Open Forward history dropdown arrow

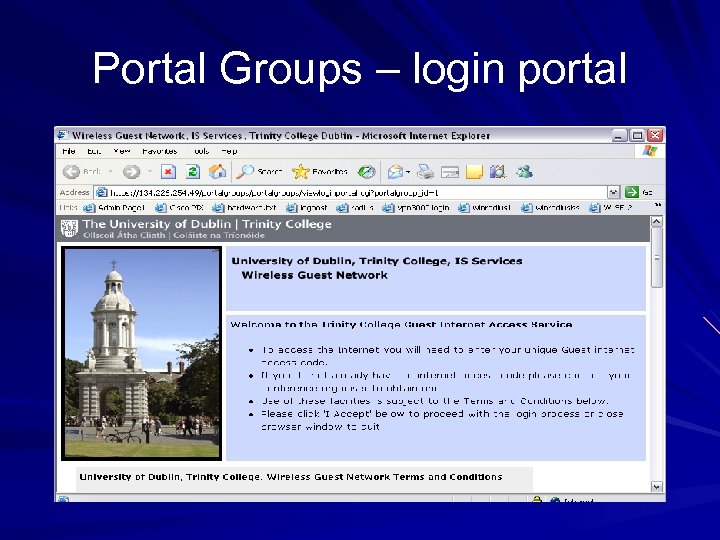point(150,172)
